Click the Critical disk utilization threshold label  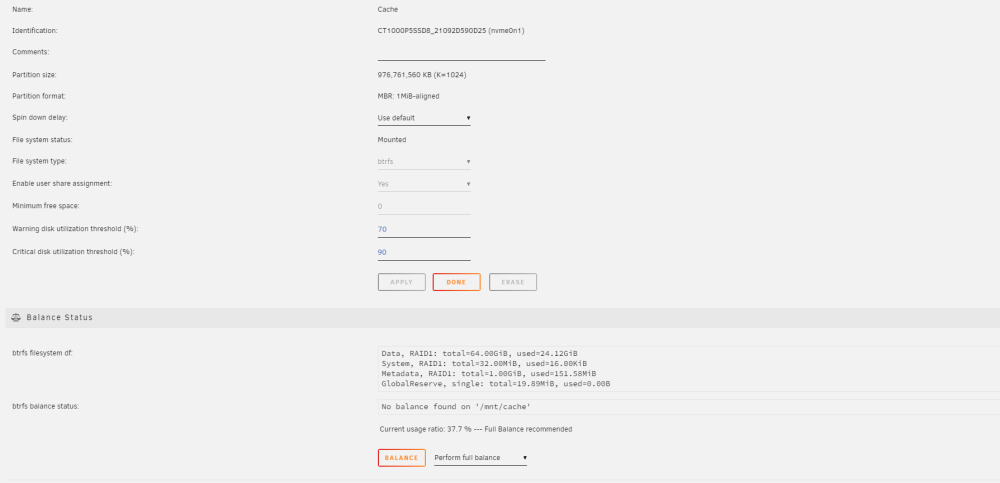pyautogui.click(x=73, y=251)
